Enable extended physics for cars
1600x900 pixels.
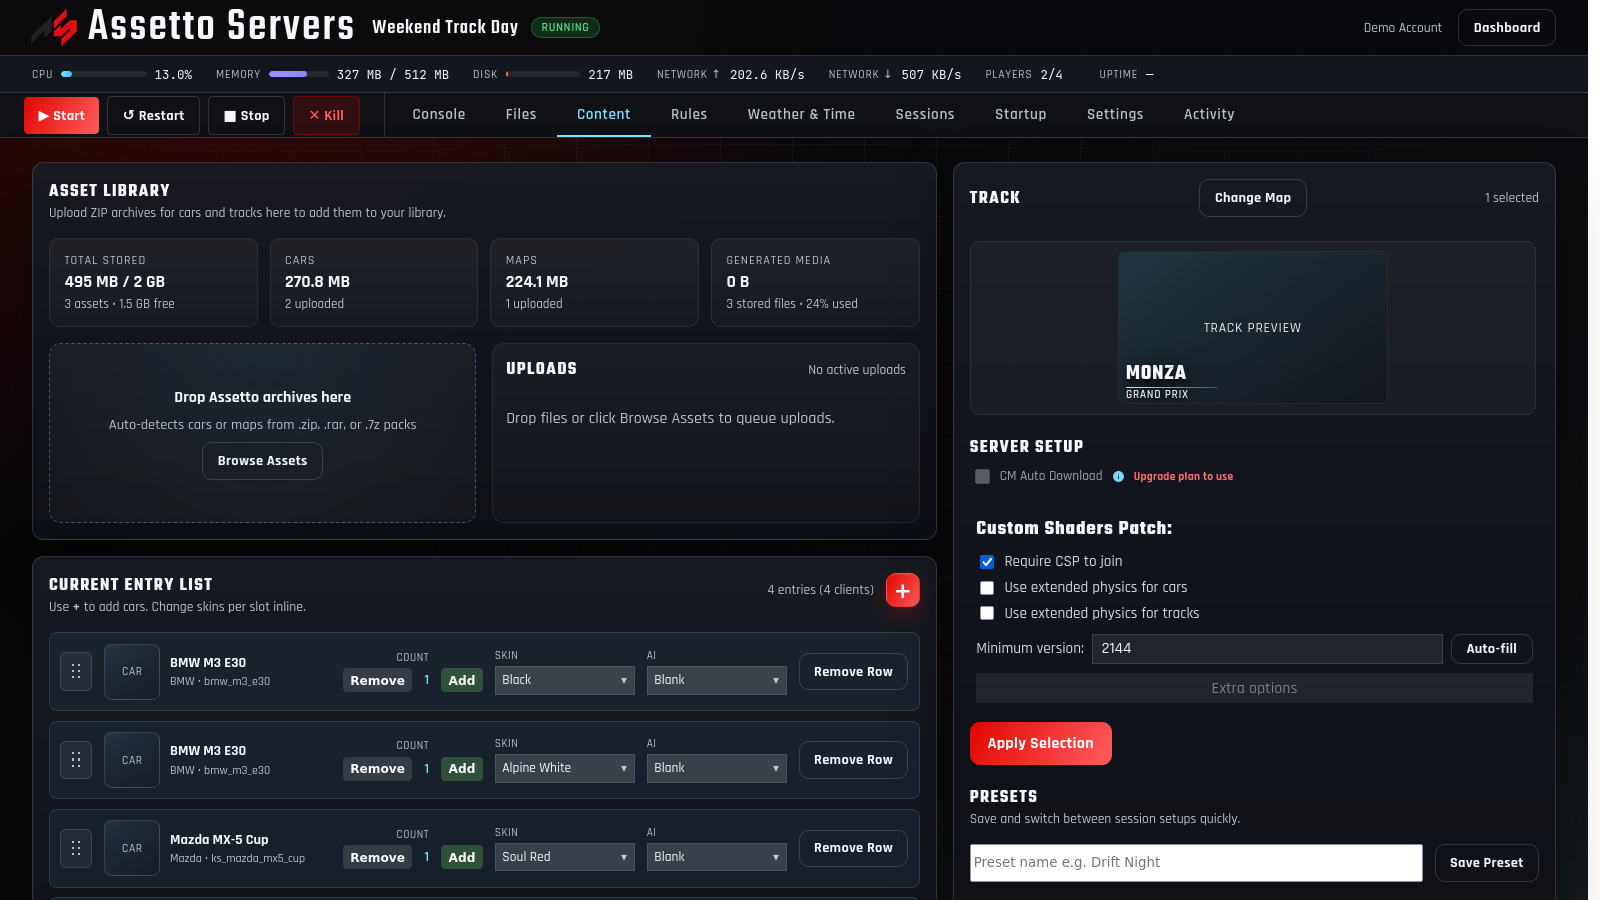click(x=987, y=588)
